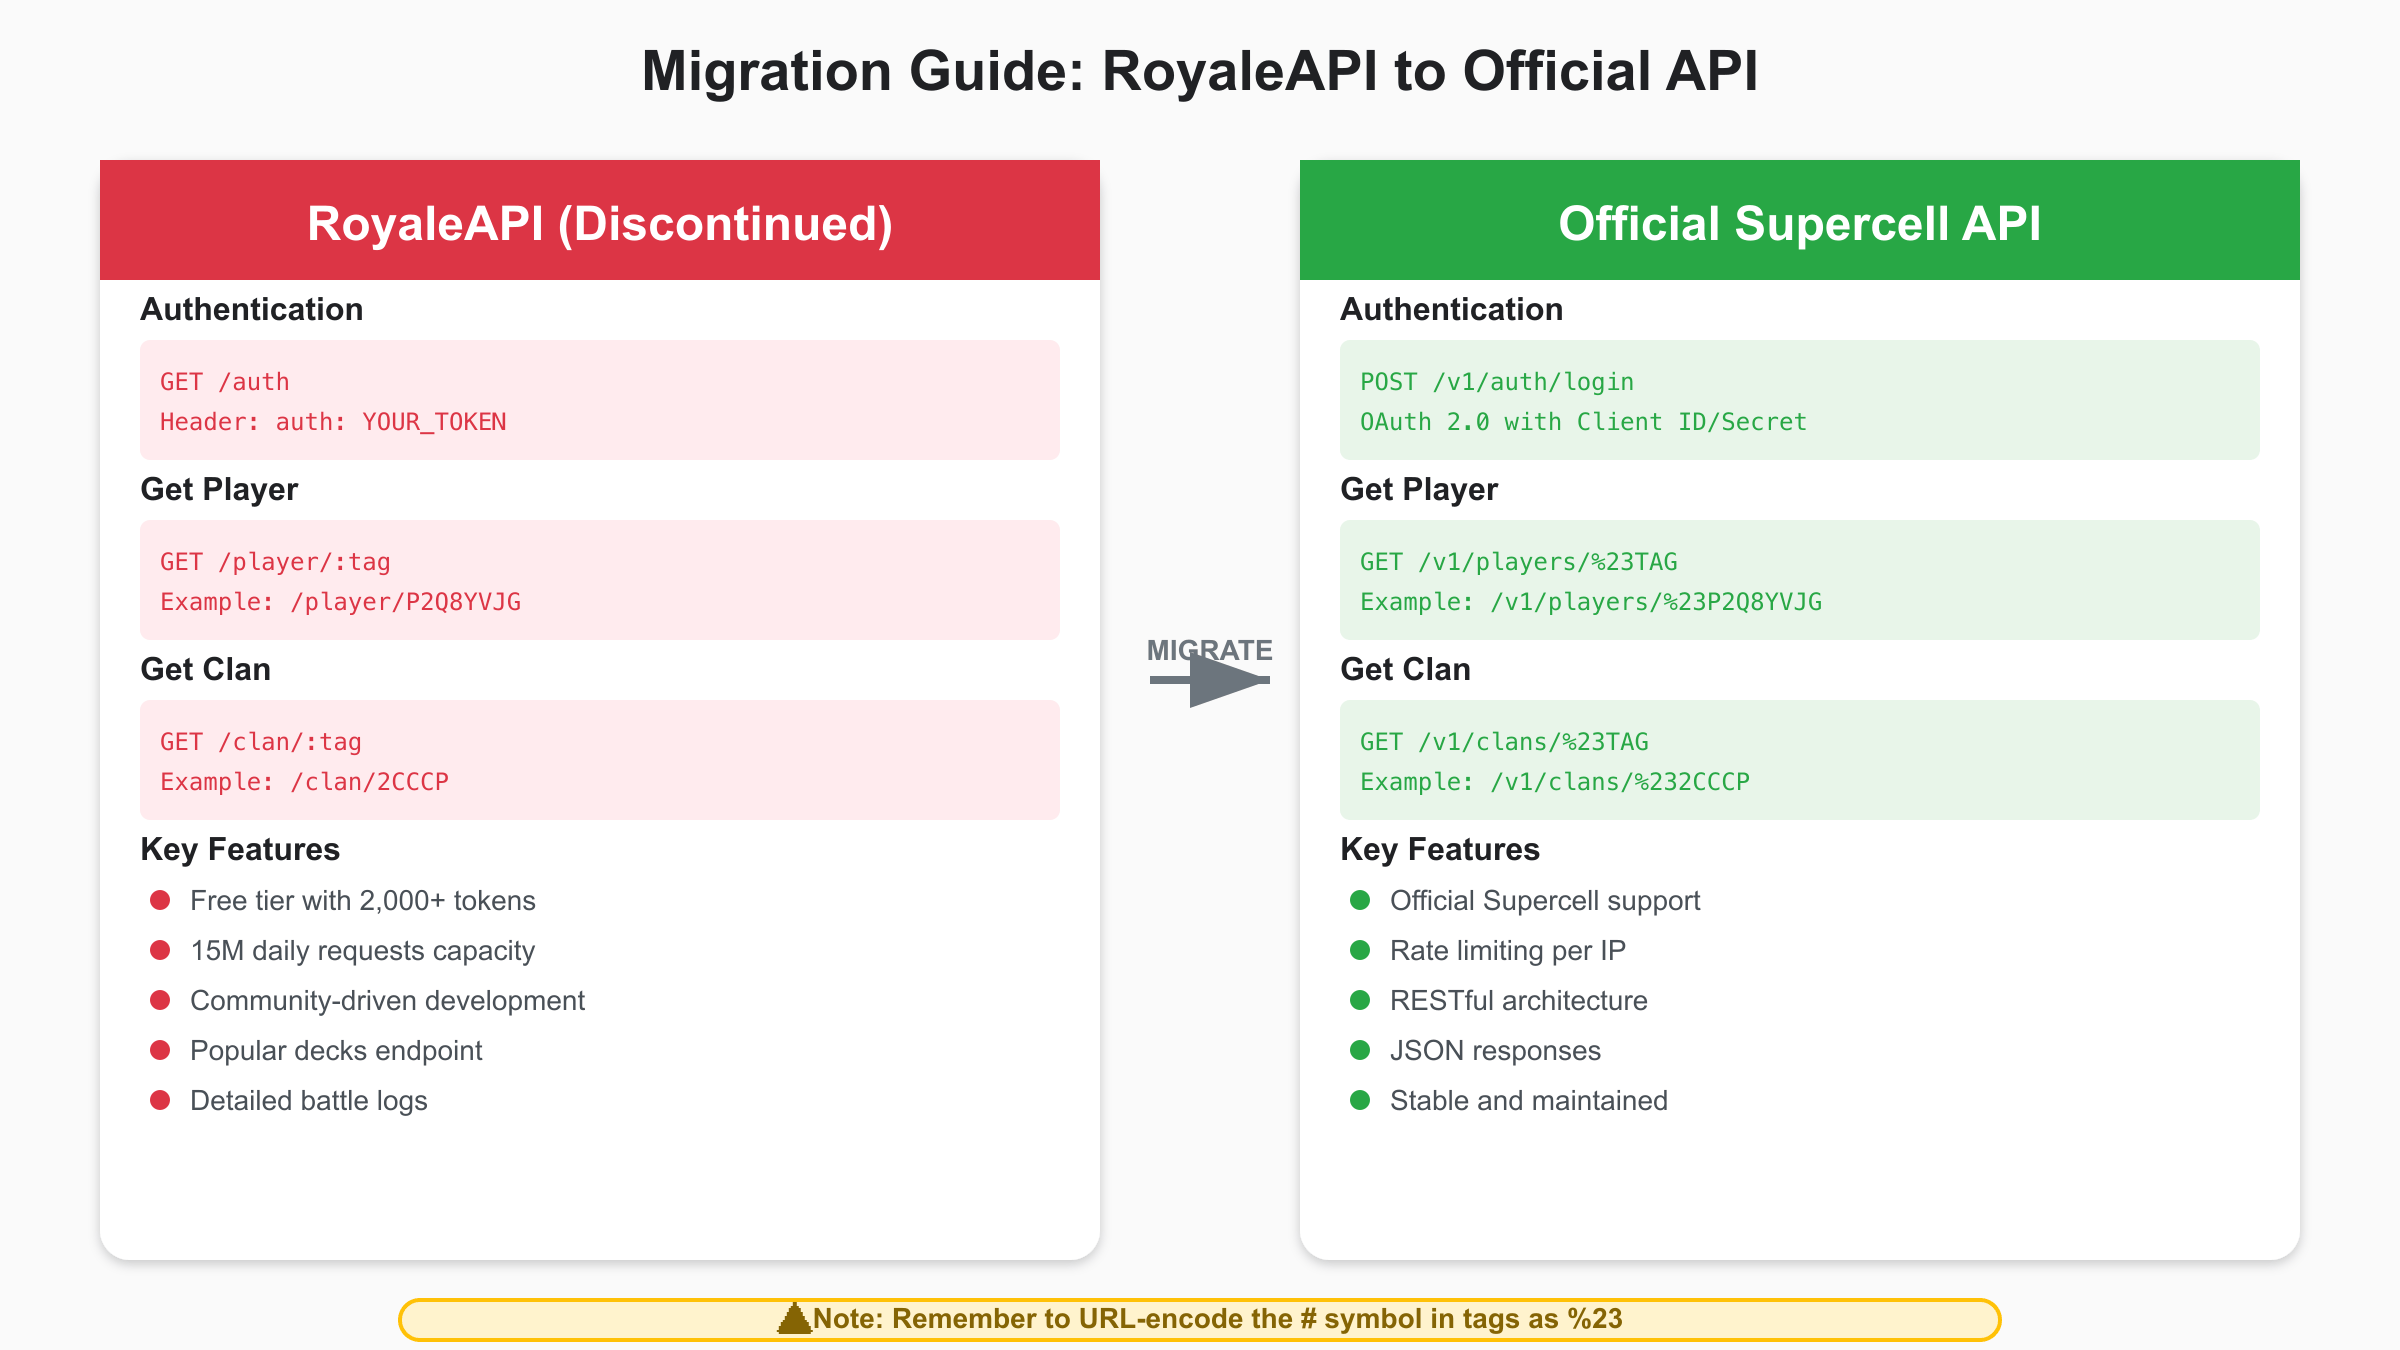Click the green bullet beside 'RESTful architecture'
This screenshot has width=2400, height=1350.
(1360, 1000)
